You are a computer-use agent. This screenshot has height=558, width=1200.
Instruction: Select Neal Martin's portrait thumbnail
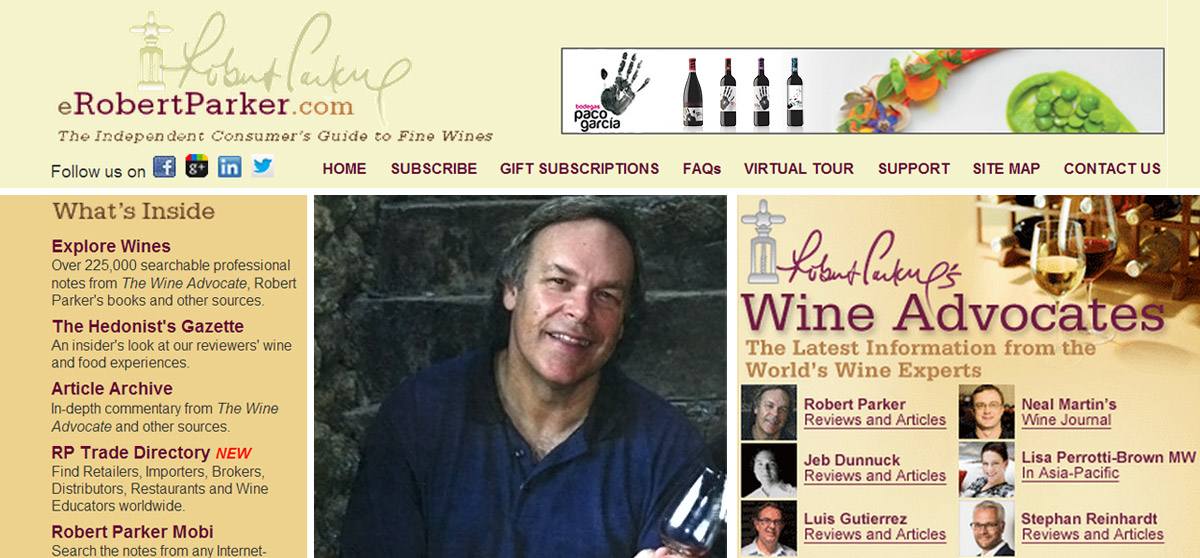[x=986, y=412]
